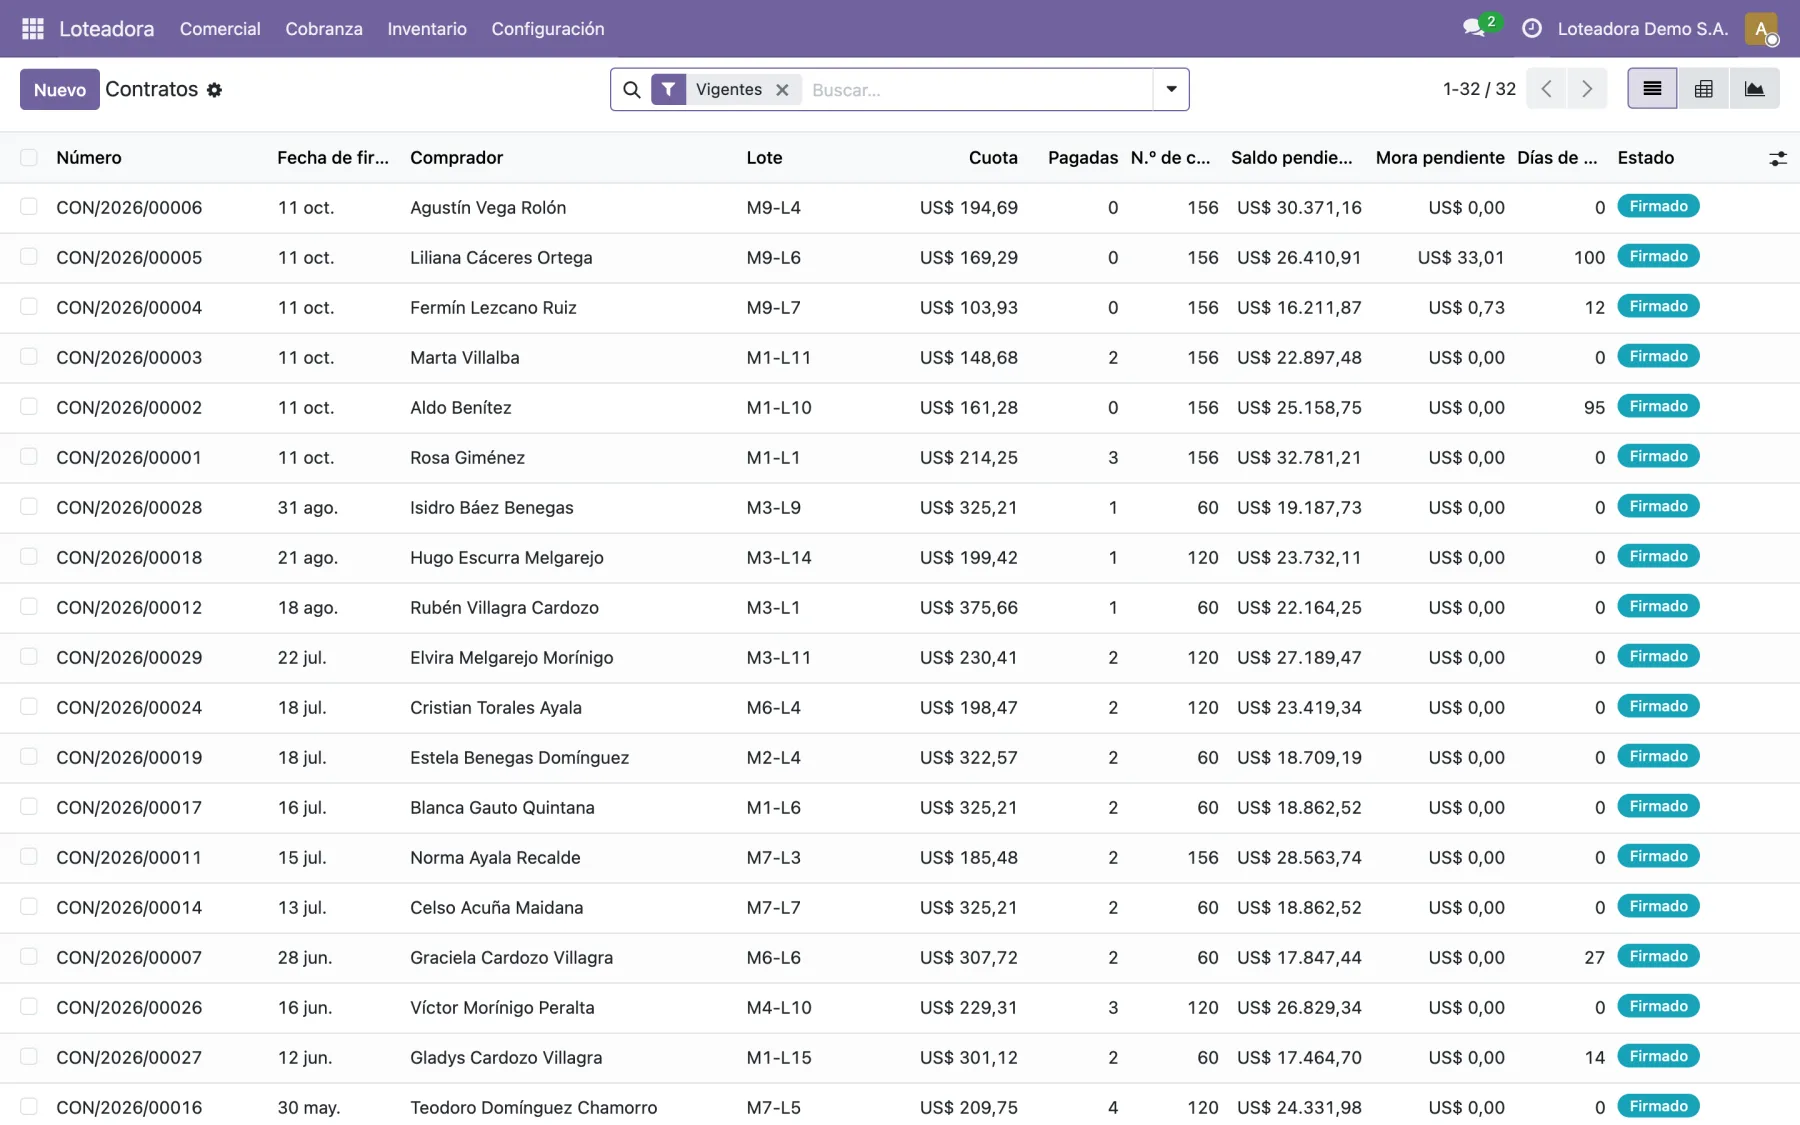Switch to graph view
Screen dimensions: 1800x1125
point(1754,89)
